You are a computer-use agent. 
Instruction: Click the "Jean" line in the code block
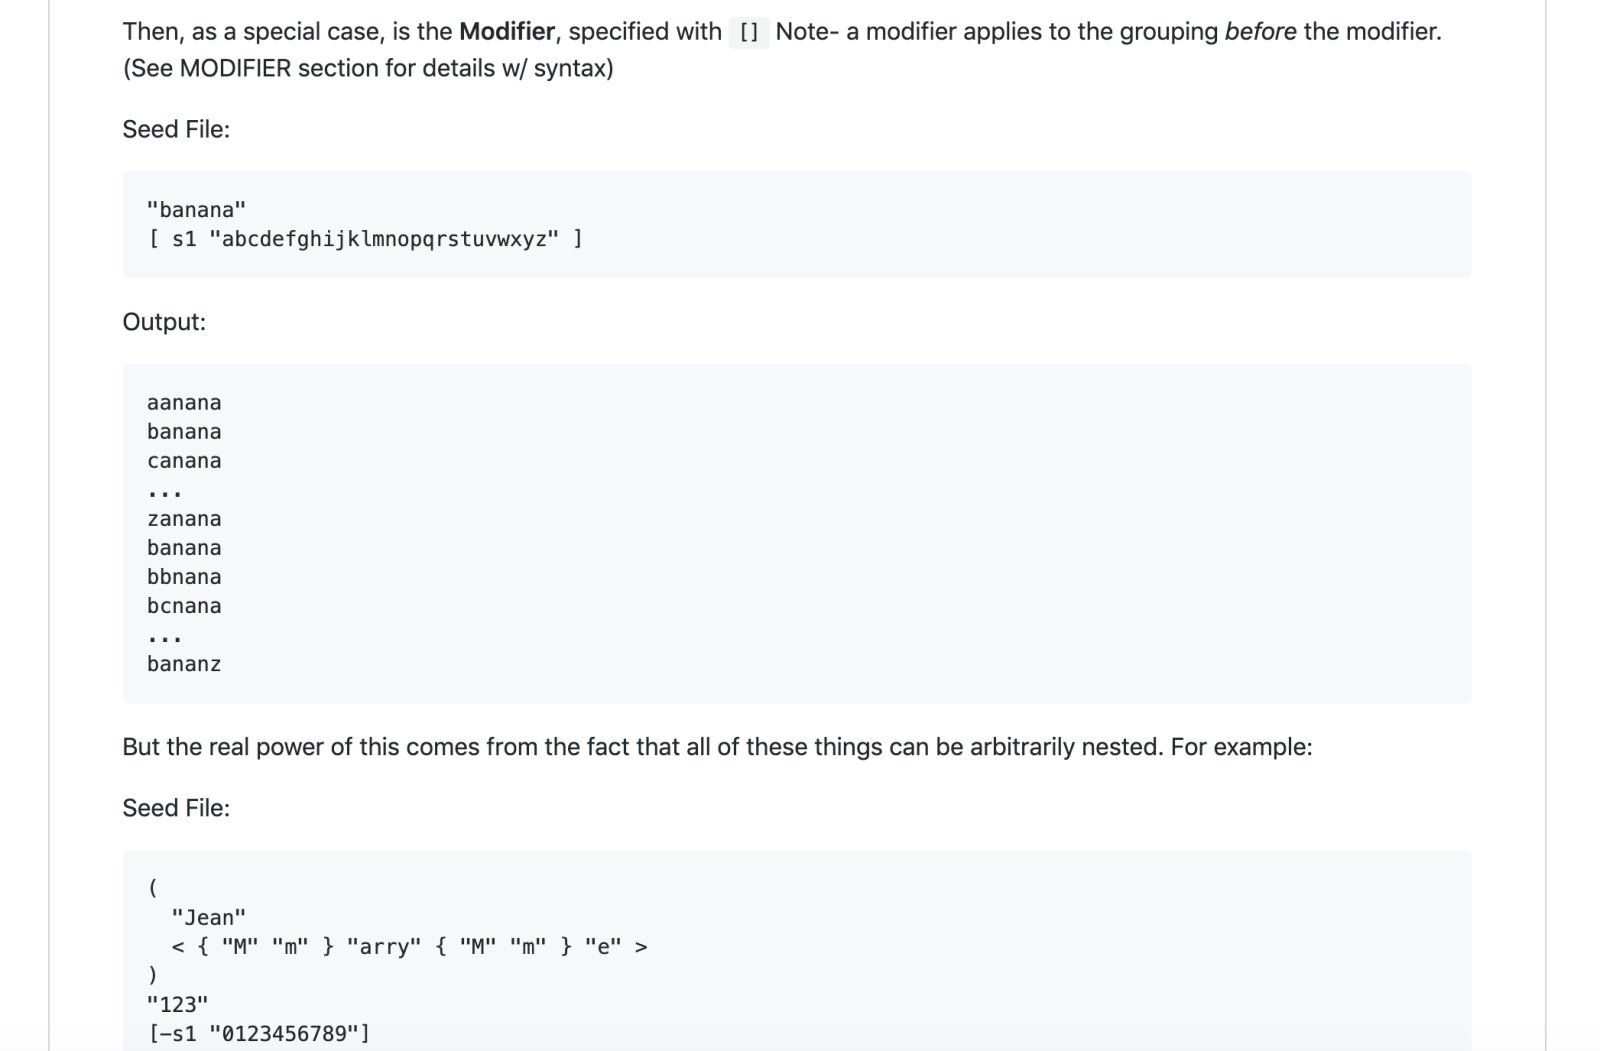pos(209,917)
